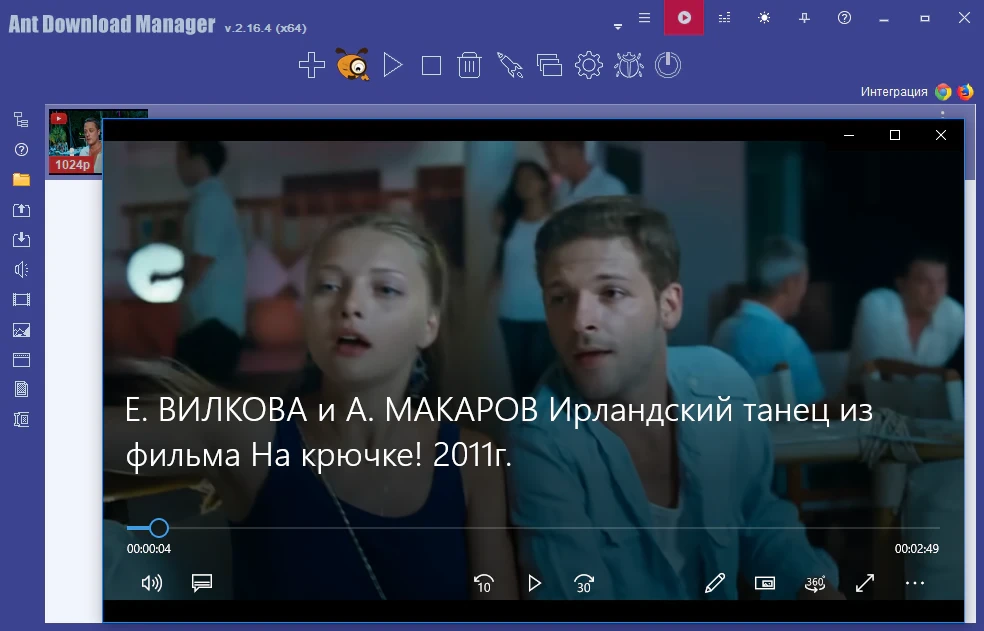Screen dimensions: 984x631
Task: Expand the small dropdown arrow in the title bar
Action: coord(618,26)
